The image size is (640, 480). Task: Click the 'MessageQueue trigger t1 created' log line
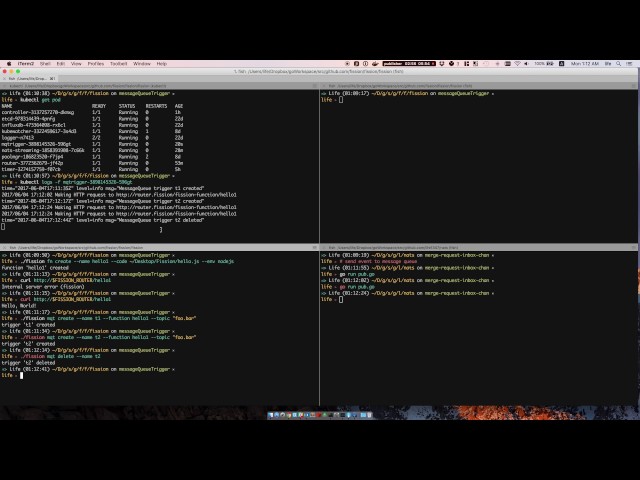coord(102,189)
